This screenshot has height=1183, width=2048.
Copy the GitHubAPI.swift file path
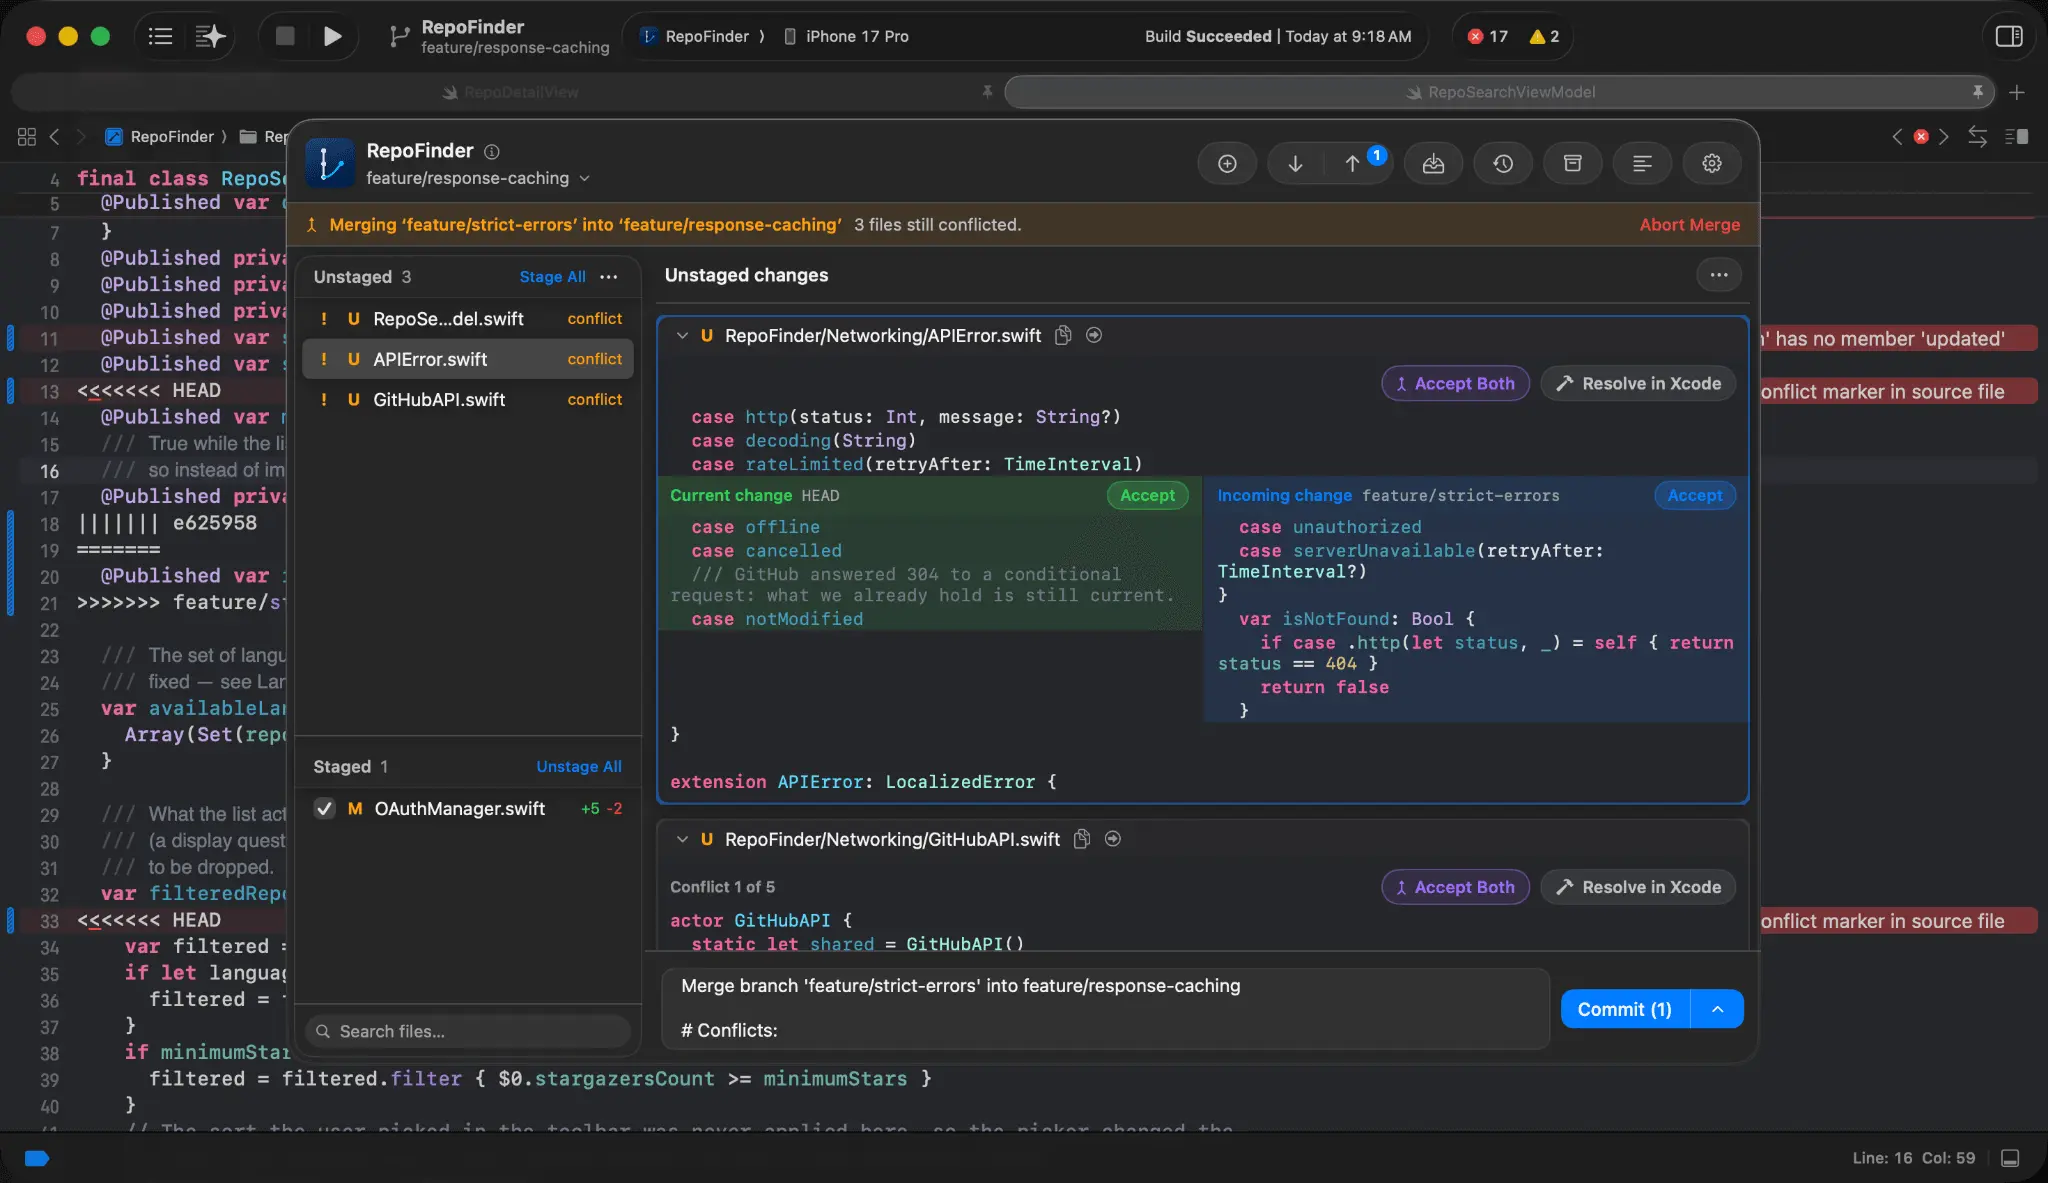[1081, 839]
